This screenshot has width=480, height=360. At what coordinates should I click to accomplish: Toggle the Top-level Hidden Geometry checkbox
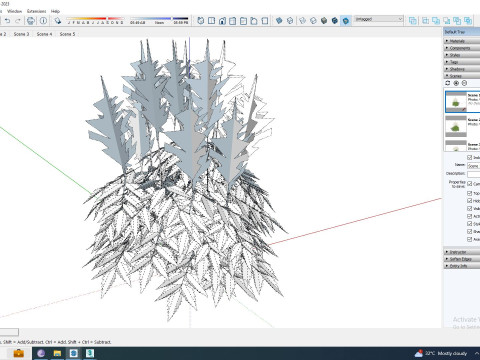point(469,193)
